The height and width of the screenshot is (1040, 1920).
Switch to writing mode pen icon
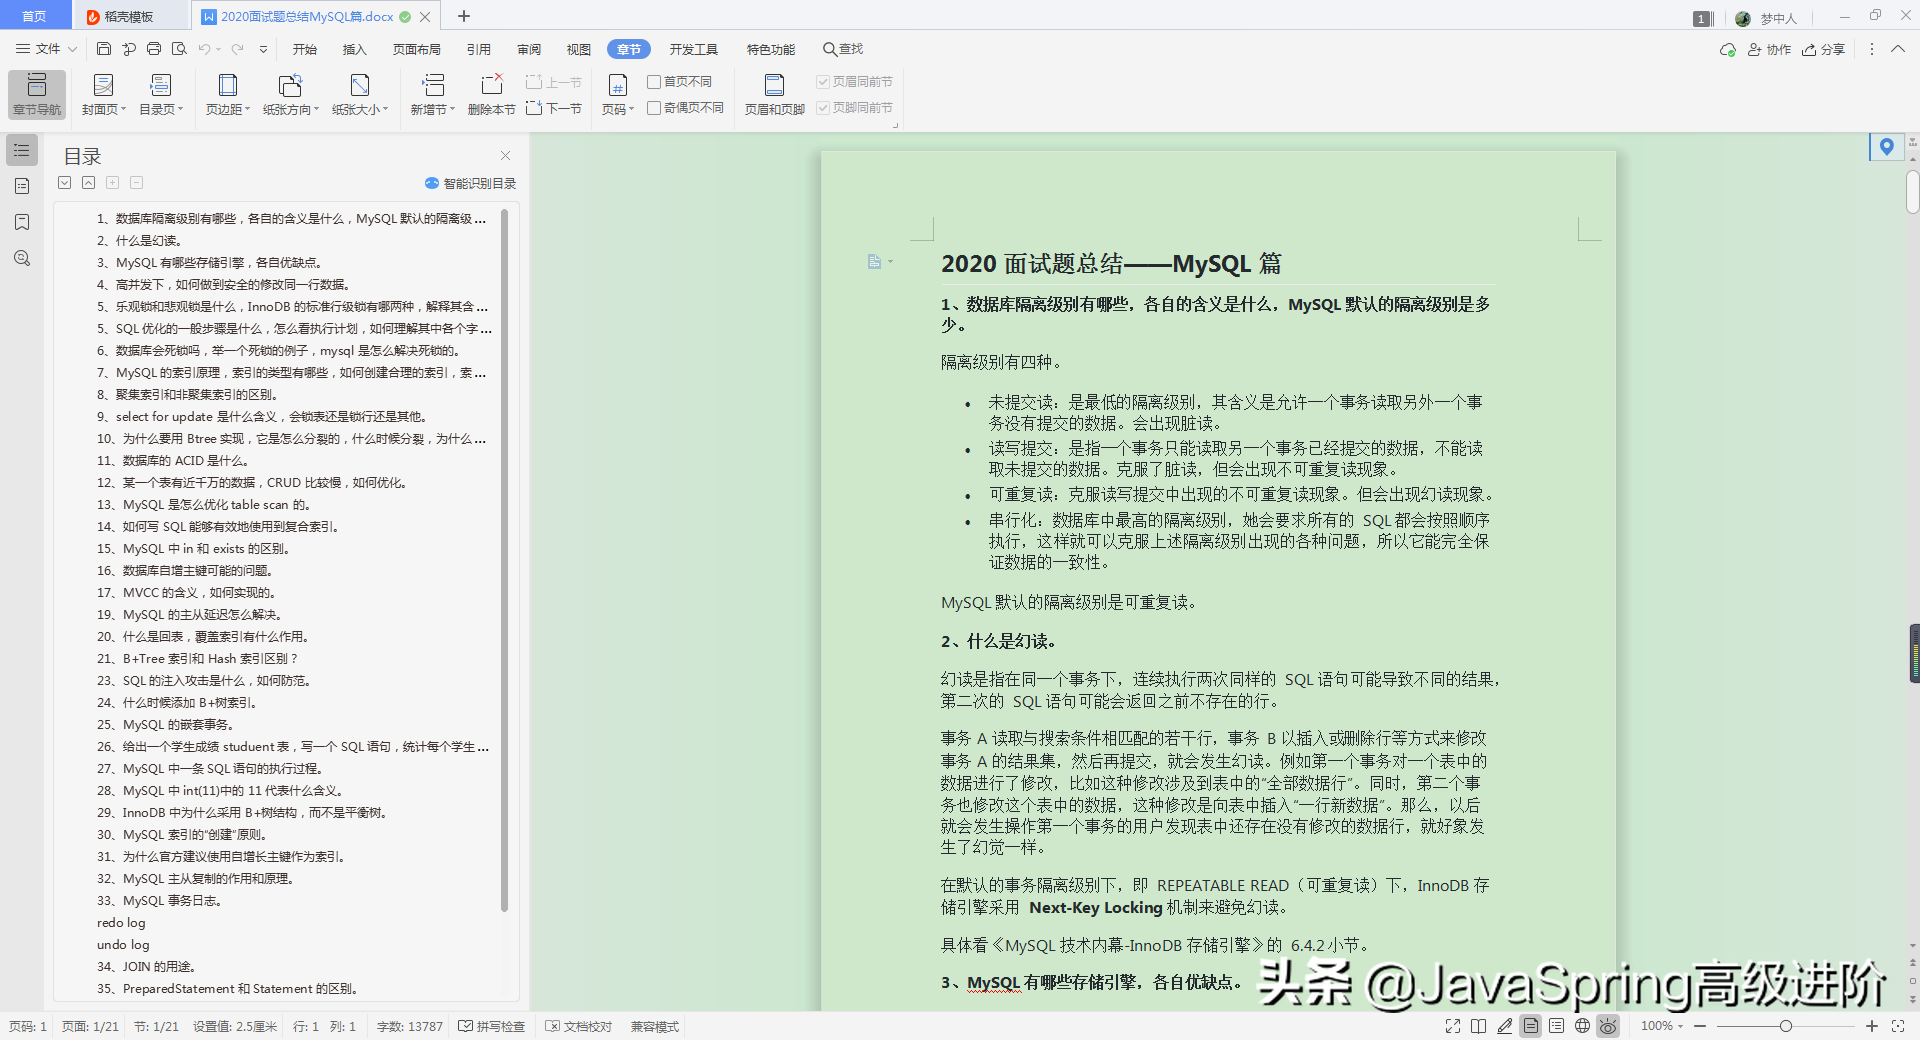pyautogui.click(x=1505, y=1026)
